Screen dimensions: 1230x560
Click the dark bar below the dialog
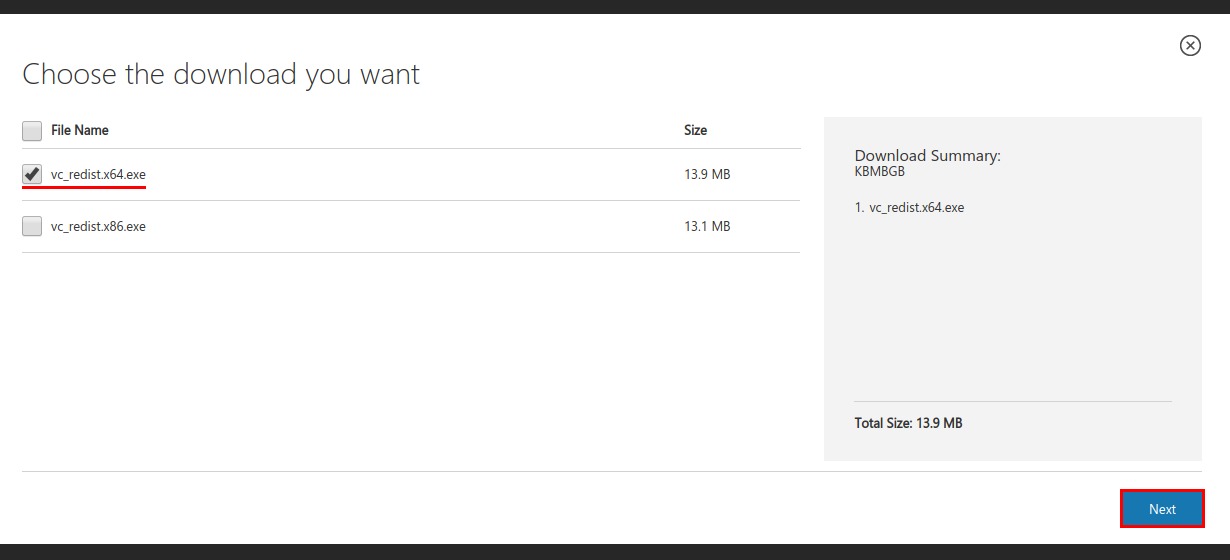[x=615, y=552]
